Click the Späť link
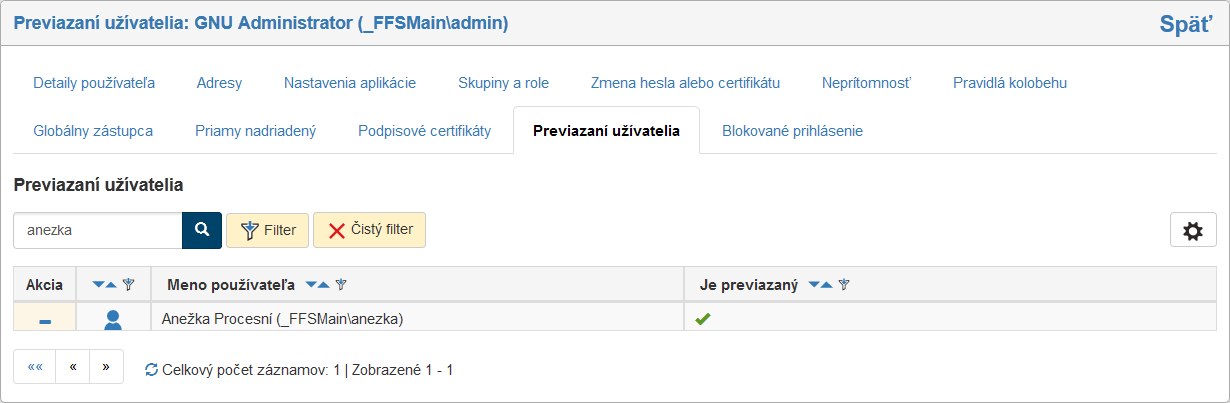This screenshot has height=403, width=1230. 1186,25
